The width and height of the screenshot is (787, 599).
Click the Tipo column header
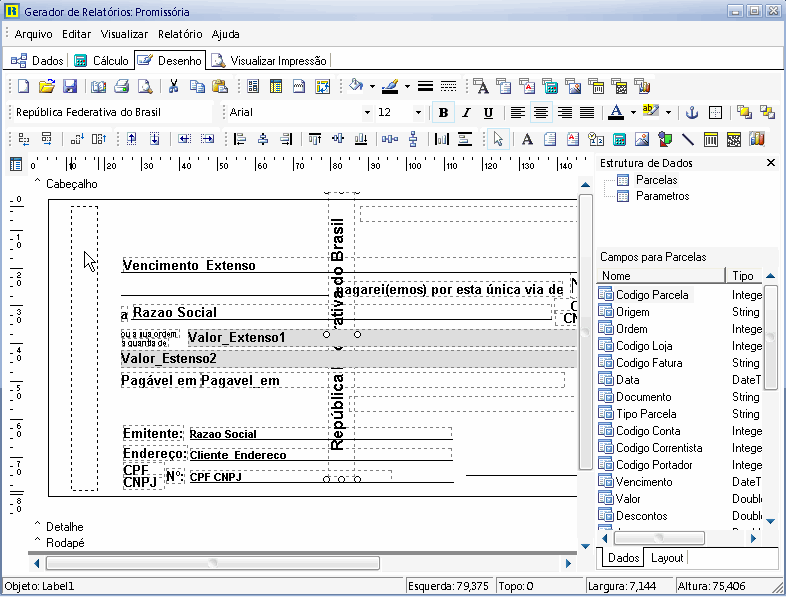745,276
